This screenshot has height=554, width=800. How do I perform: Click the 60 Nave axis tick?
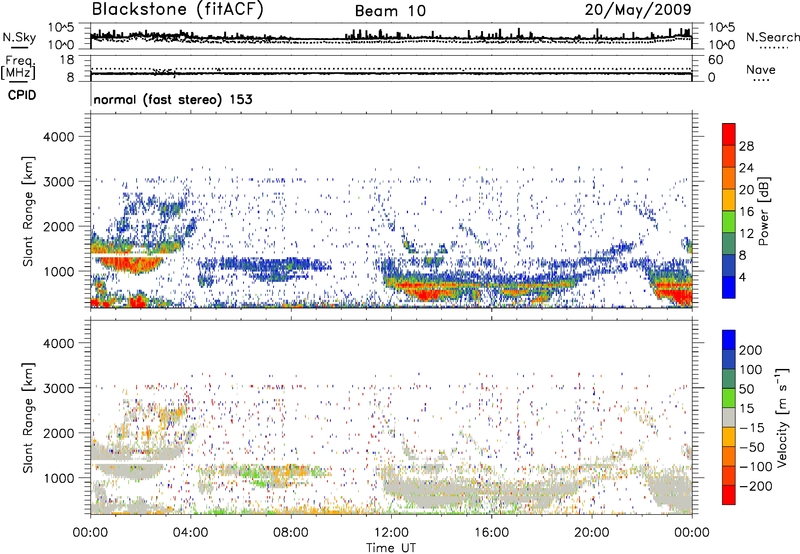pos(716,60)
